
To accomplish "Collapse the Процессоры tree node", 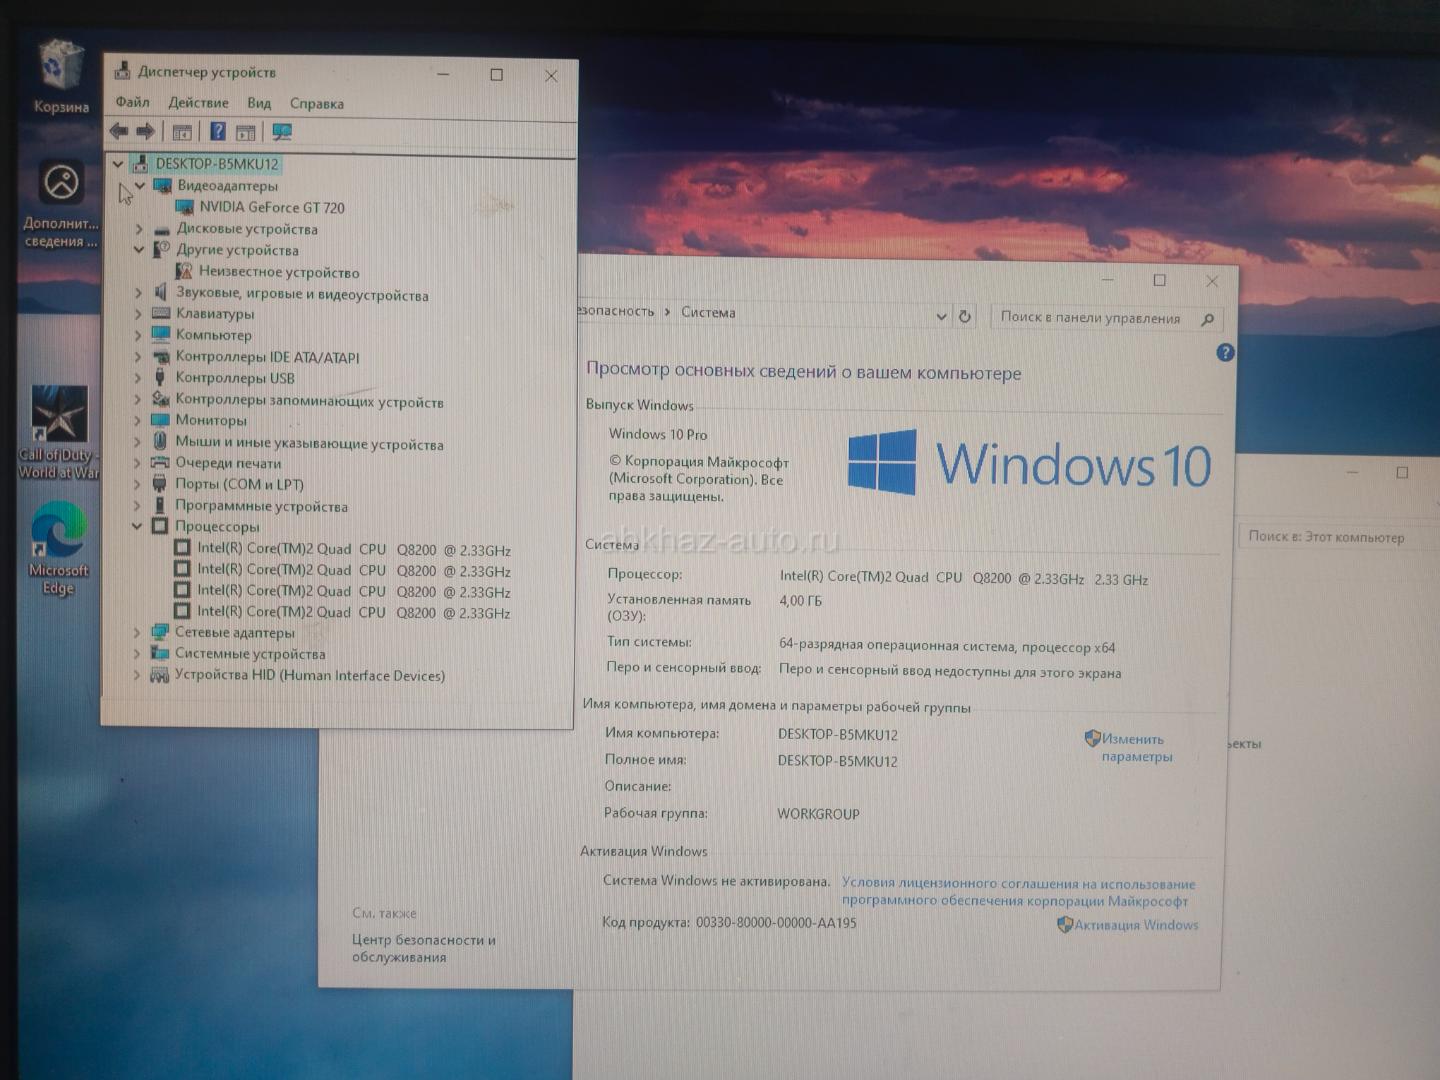I will [x=138, y=526].
